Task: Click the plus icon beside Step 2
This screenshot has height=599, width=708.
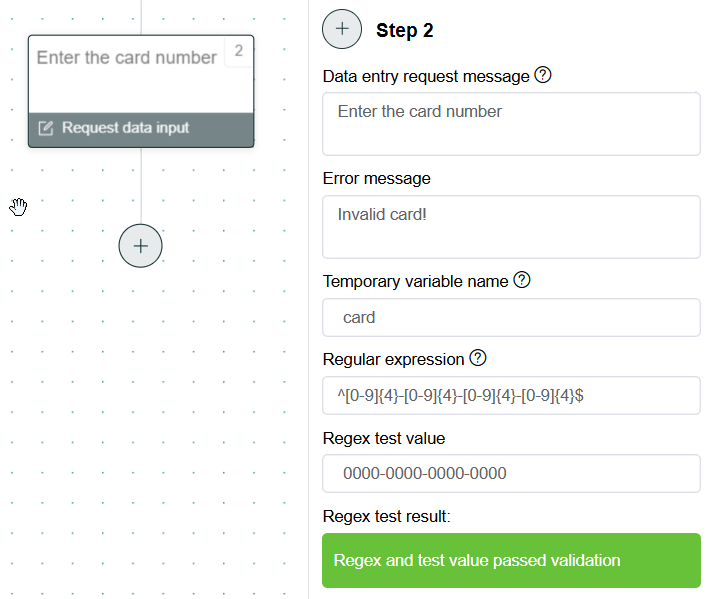Action: 342,29
